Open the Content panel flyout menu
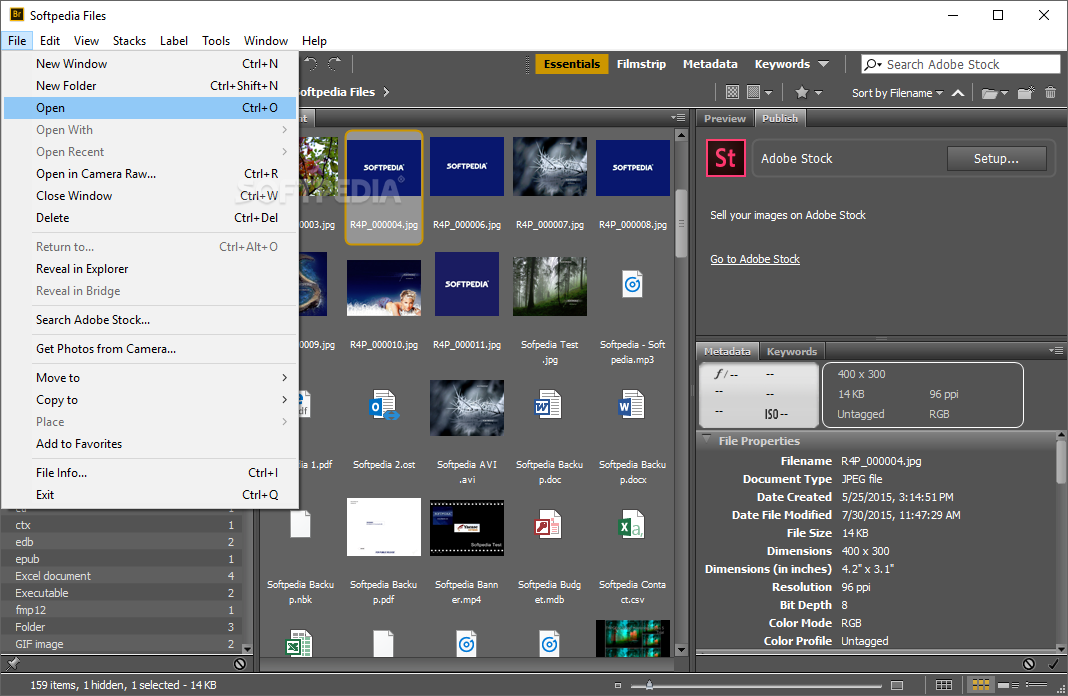The width and height of the screenshot is (1068, 696). (x=678, y=117)
